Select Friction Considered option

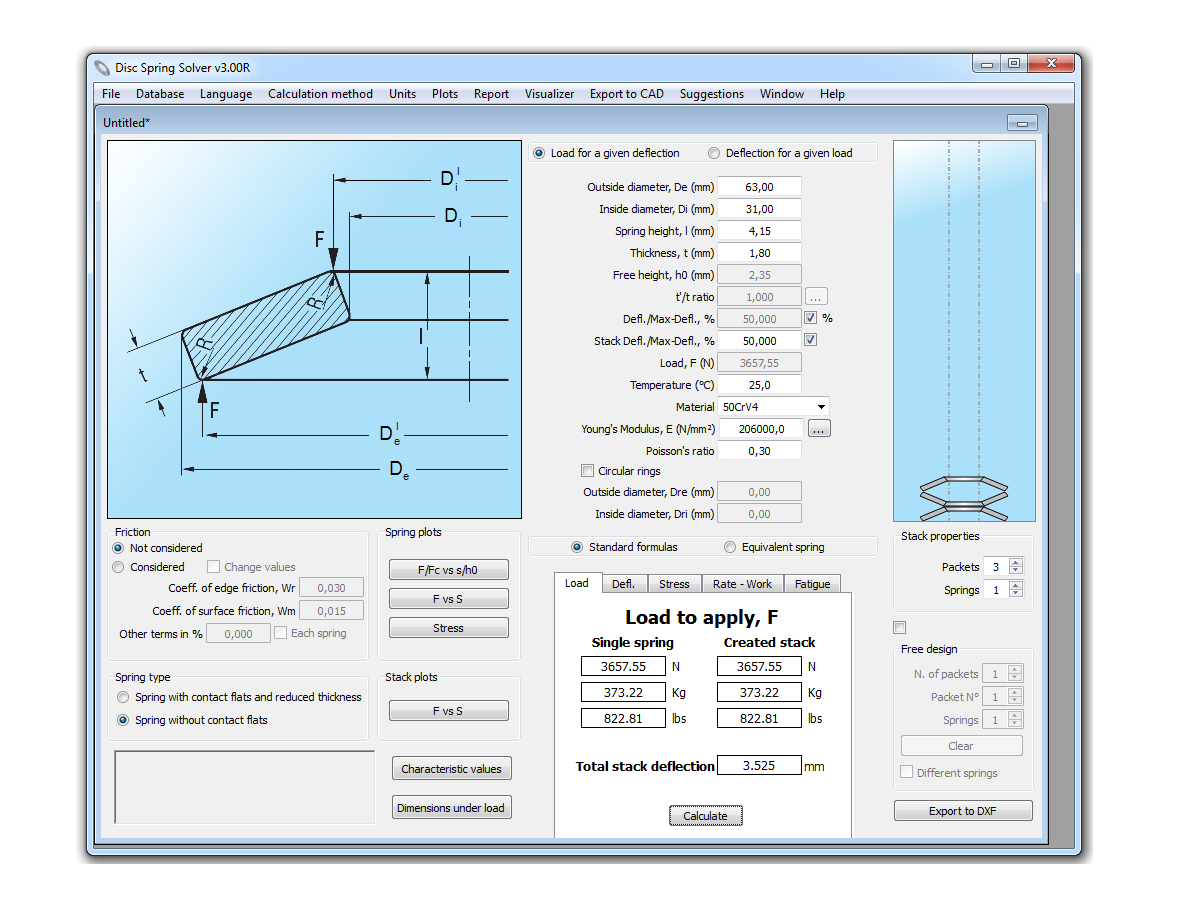pos(148,567)
